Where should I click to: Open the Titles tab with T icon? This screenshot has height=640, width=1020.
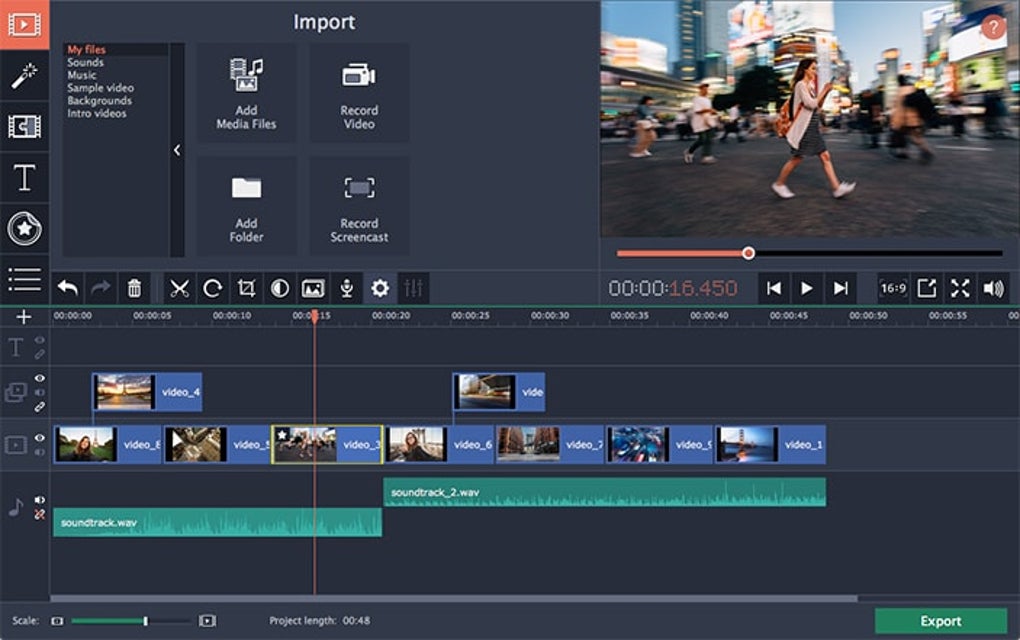(x=24, y=178)
